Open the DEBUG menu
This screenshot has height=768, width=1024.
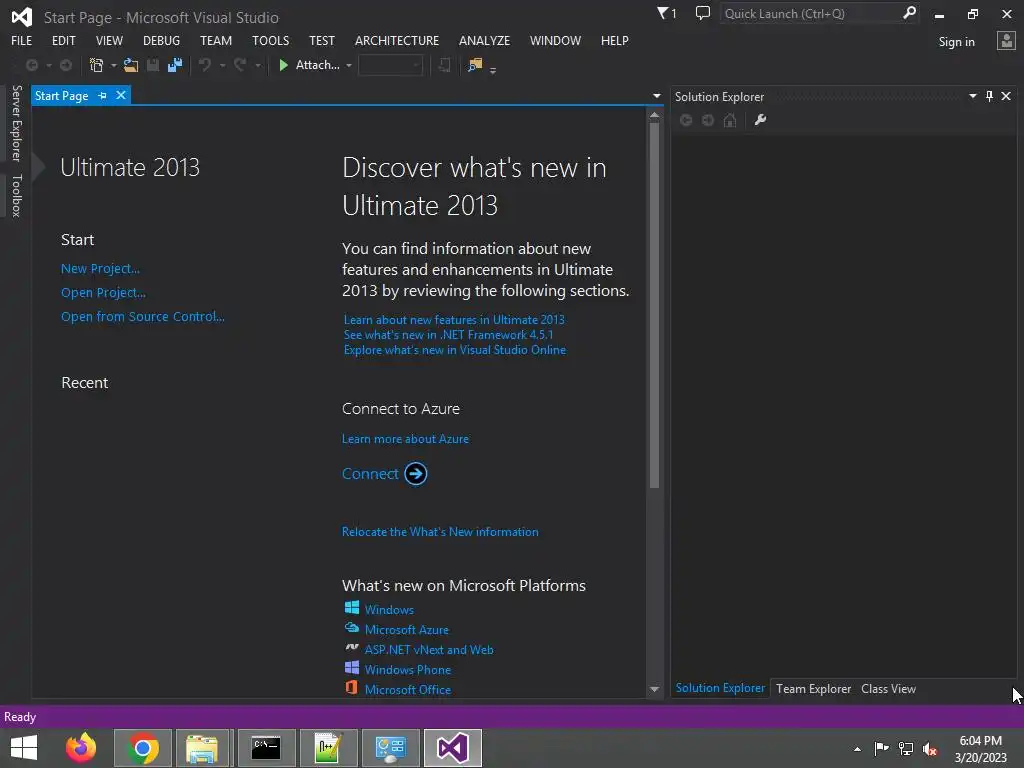click(161, 40)
